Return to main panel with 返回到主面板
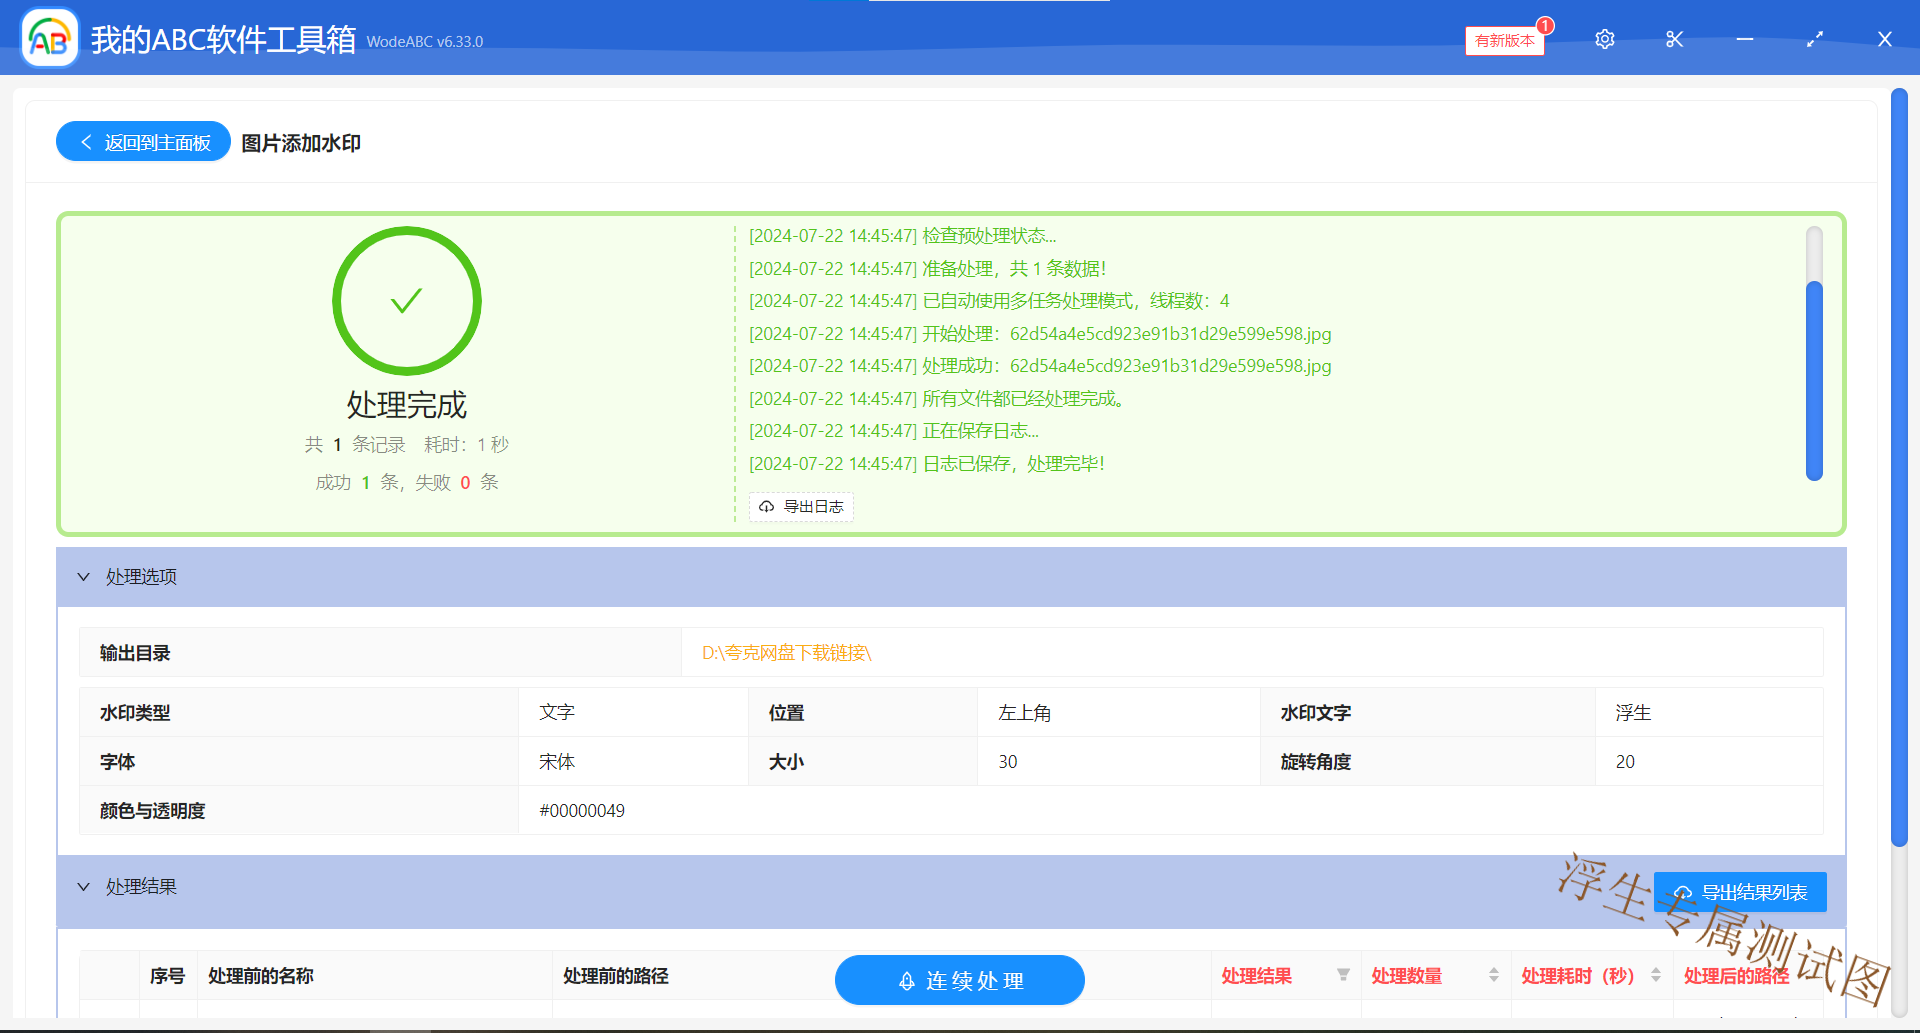The width and height of the screenshot is (1920, 1033). coord(144,142)
